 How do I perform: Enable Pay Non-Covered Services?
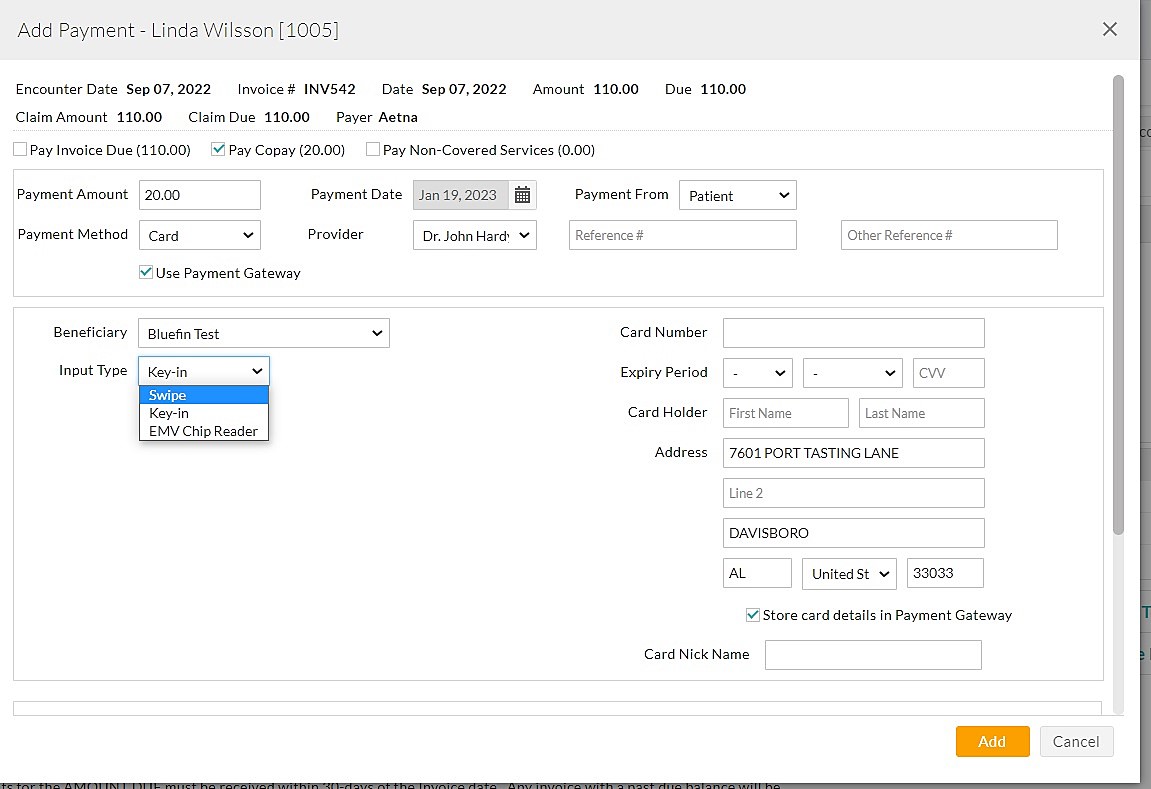[372, 149]
